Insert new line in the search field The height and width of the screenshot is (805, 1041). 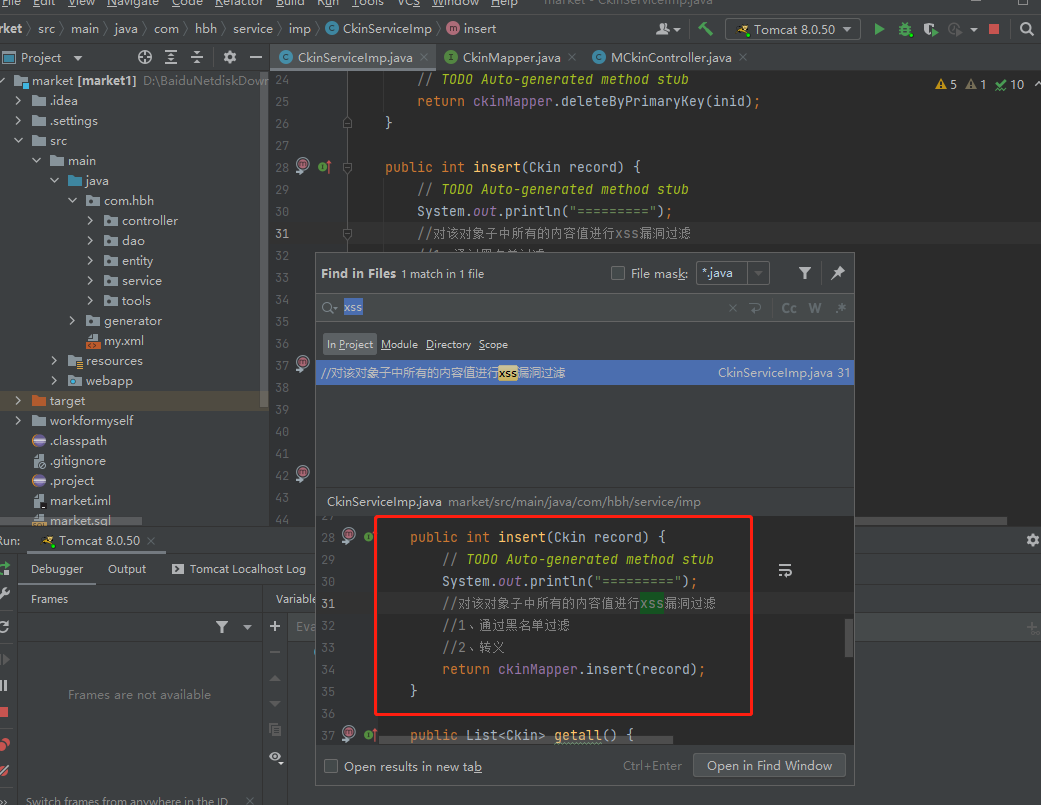[756, 308]
